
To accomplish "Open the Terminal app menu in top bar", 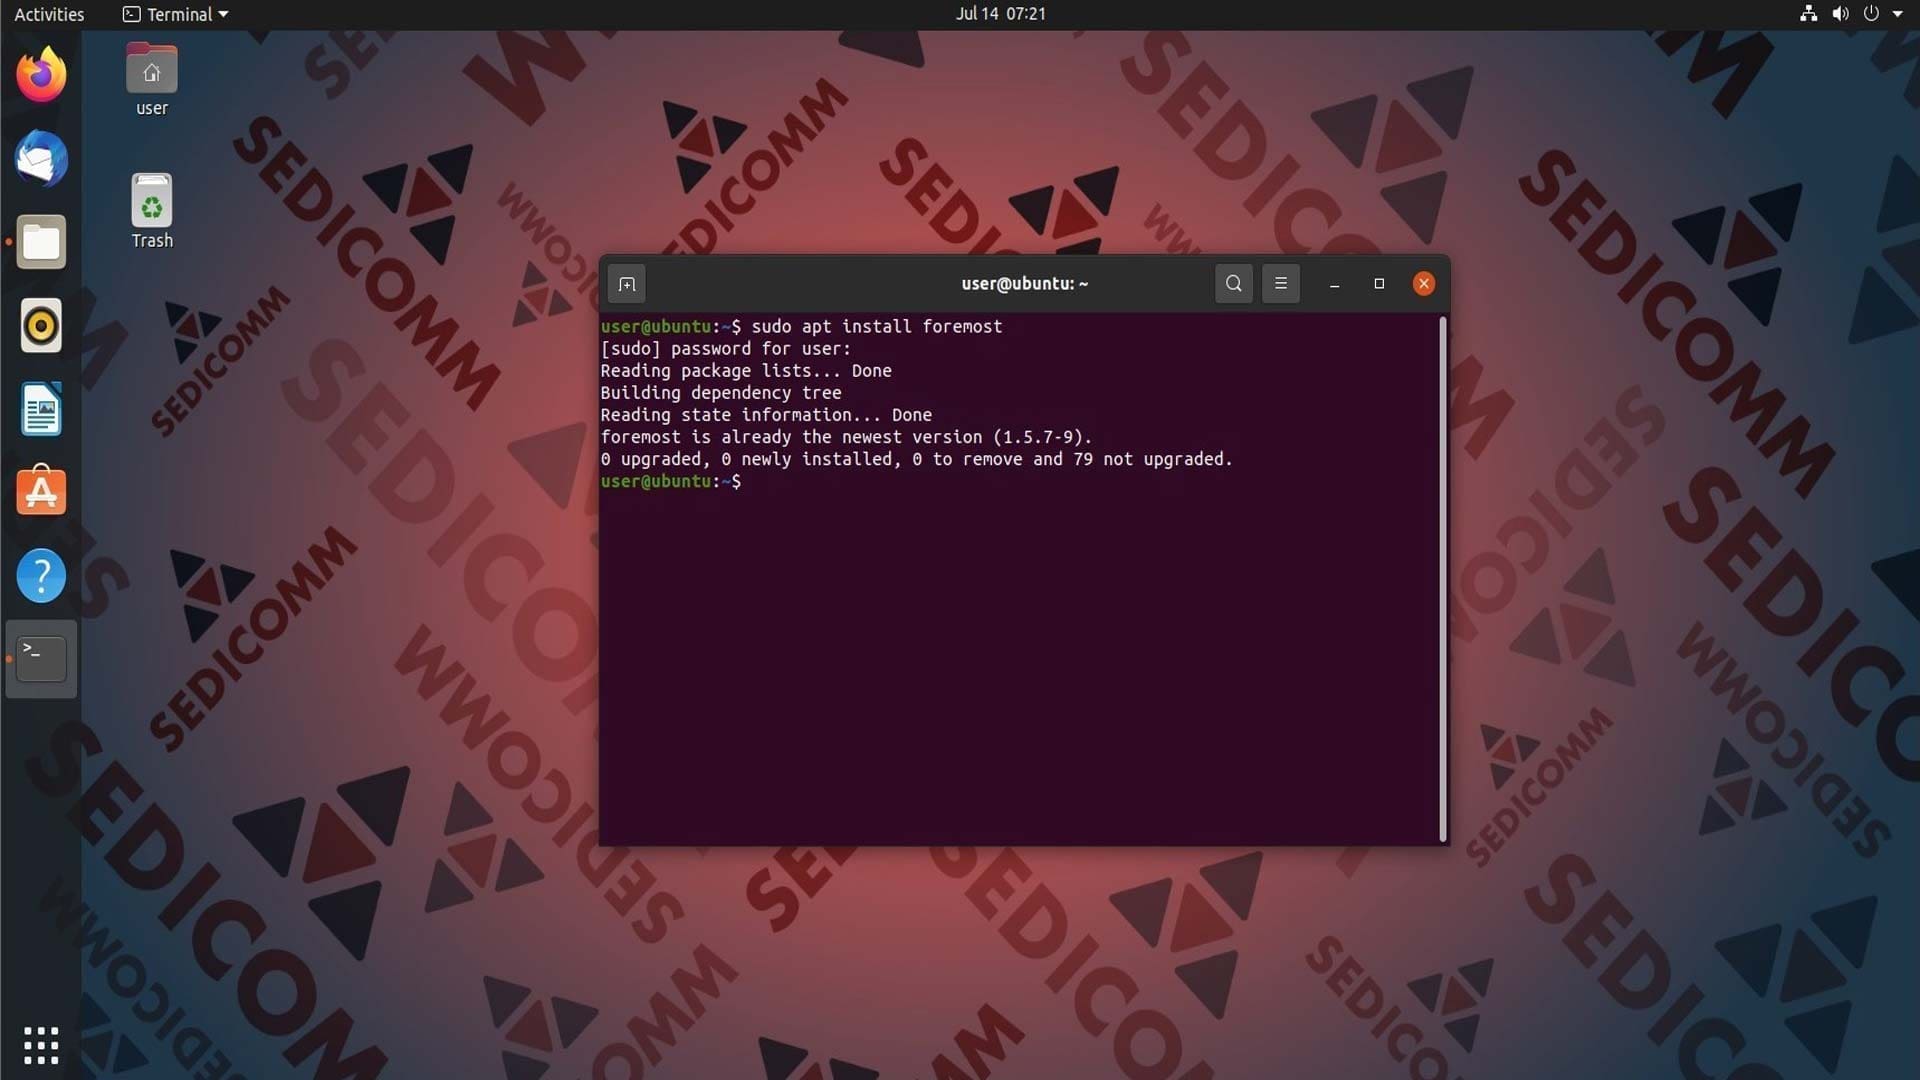I will tap(176, 14).
